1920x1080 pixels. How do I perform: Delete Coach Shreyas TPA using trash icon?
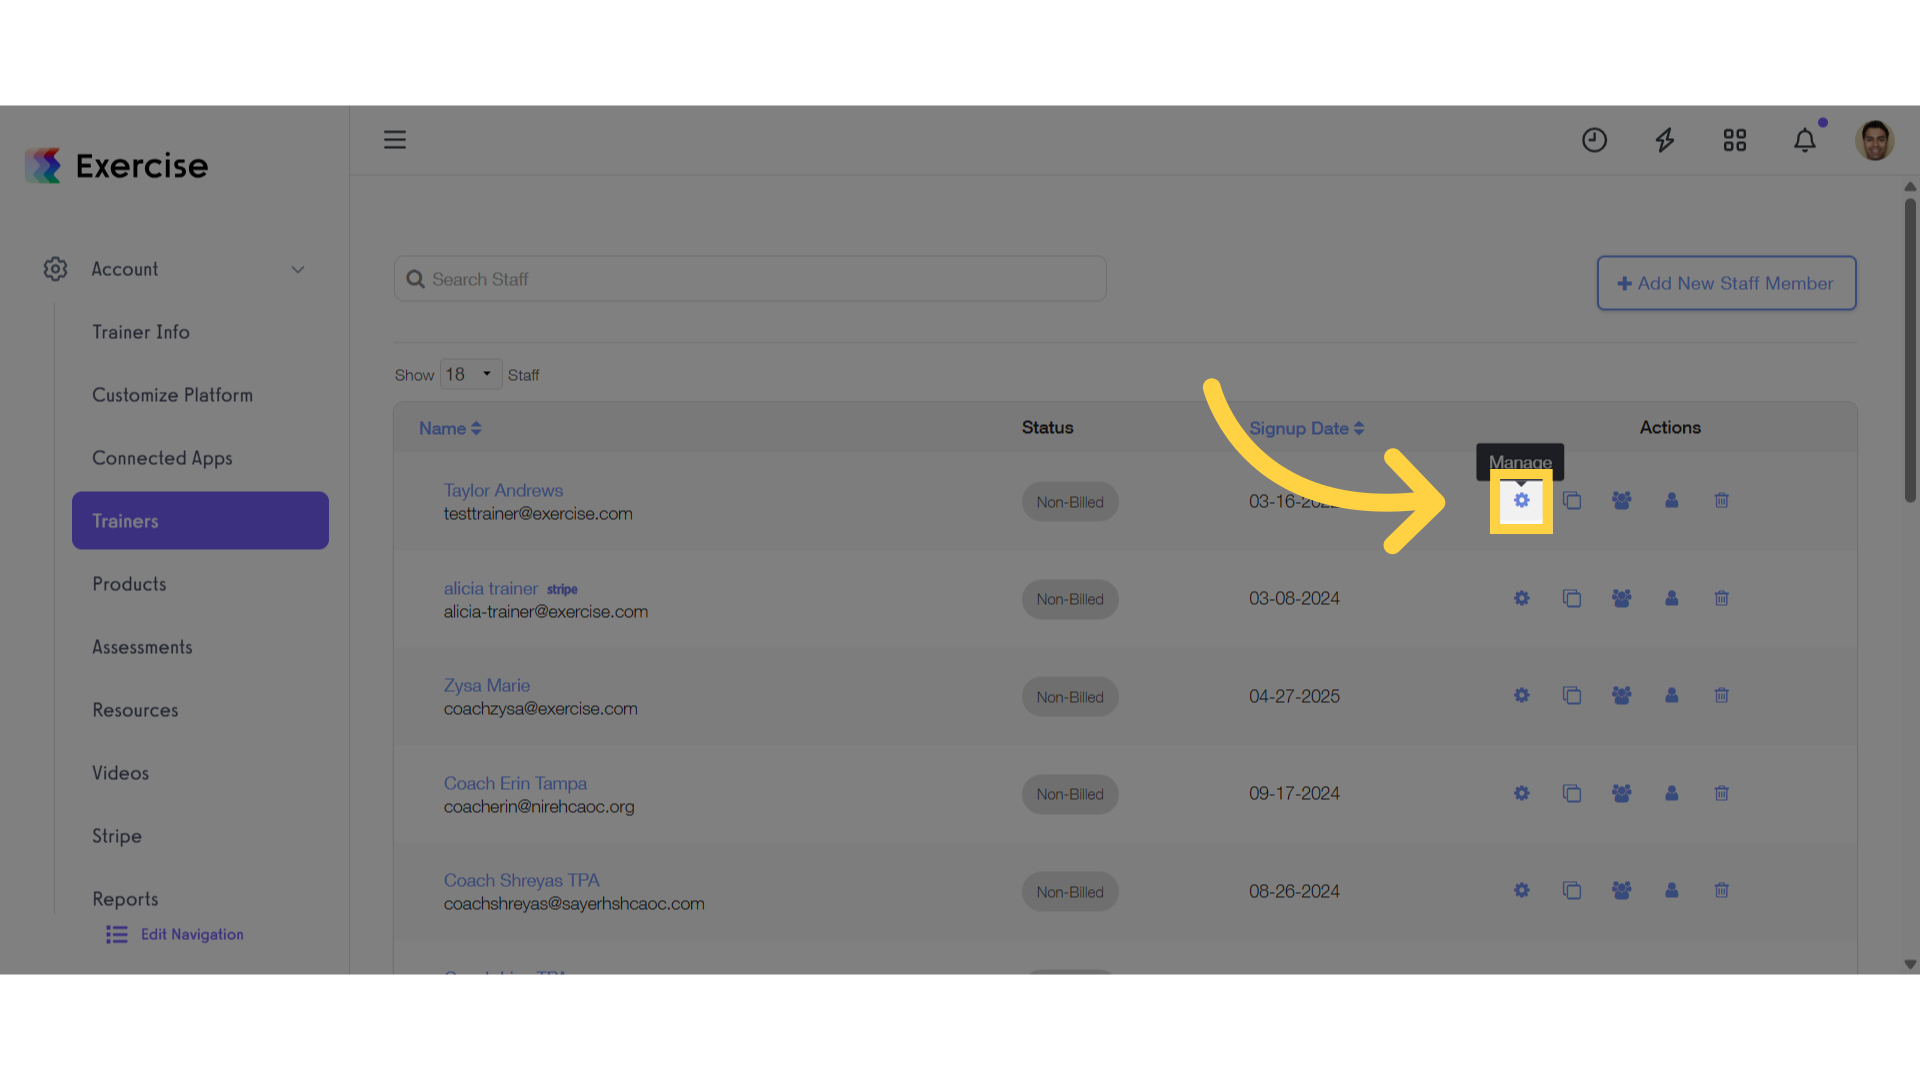coord(1722,890)
